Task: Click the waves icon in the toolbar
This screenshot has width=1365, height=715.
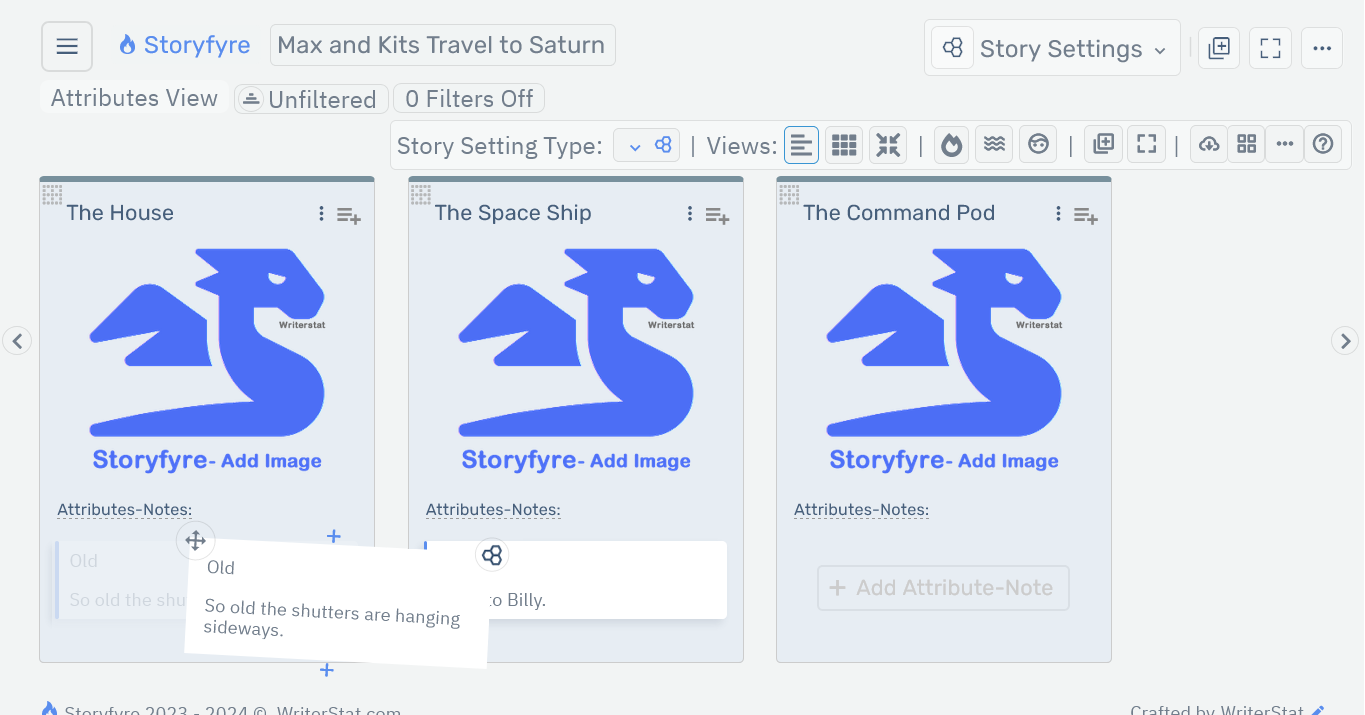Action: (x=994, y=144)
